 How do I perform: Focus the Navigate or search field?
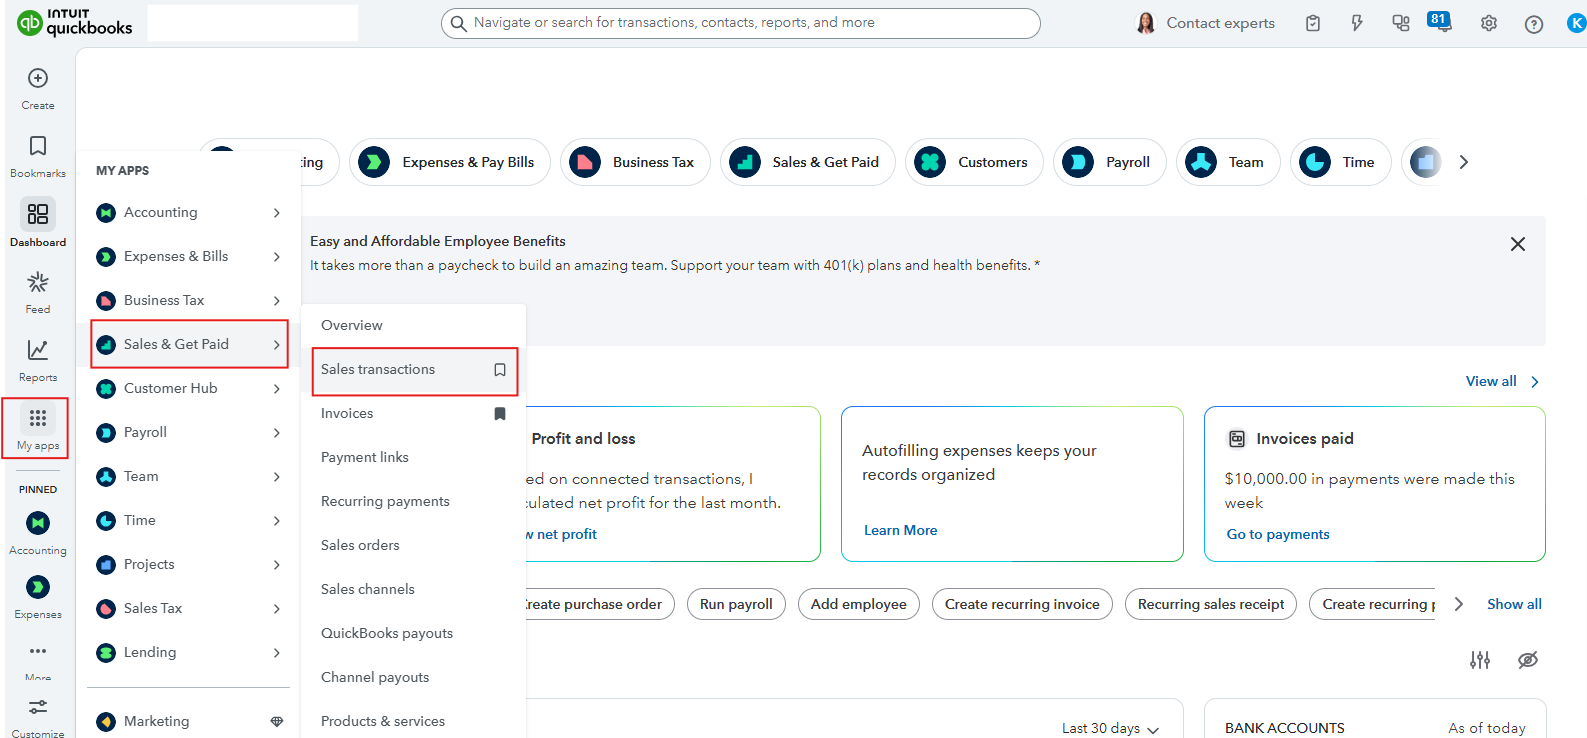pos(740,23)
